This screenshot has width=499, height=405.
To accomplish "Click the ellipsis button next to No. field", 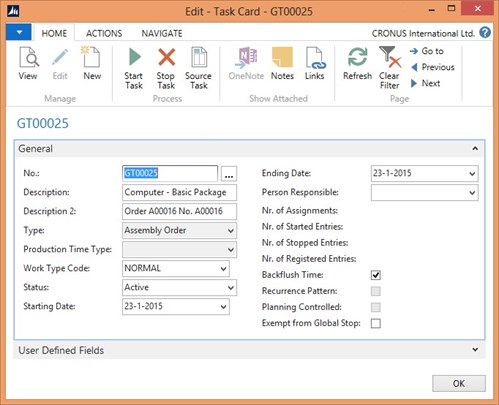I will click(x=229, y=174).
